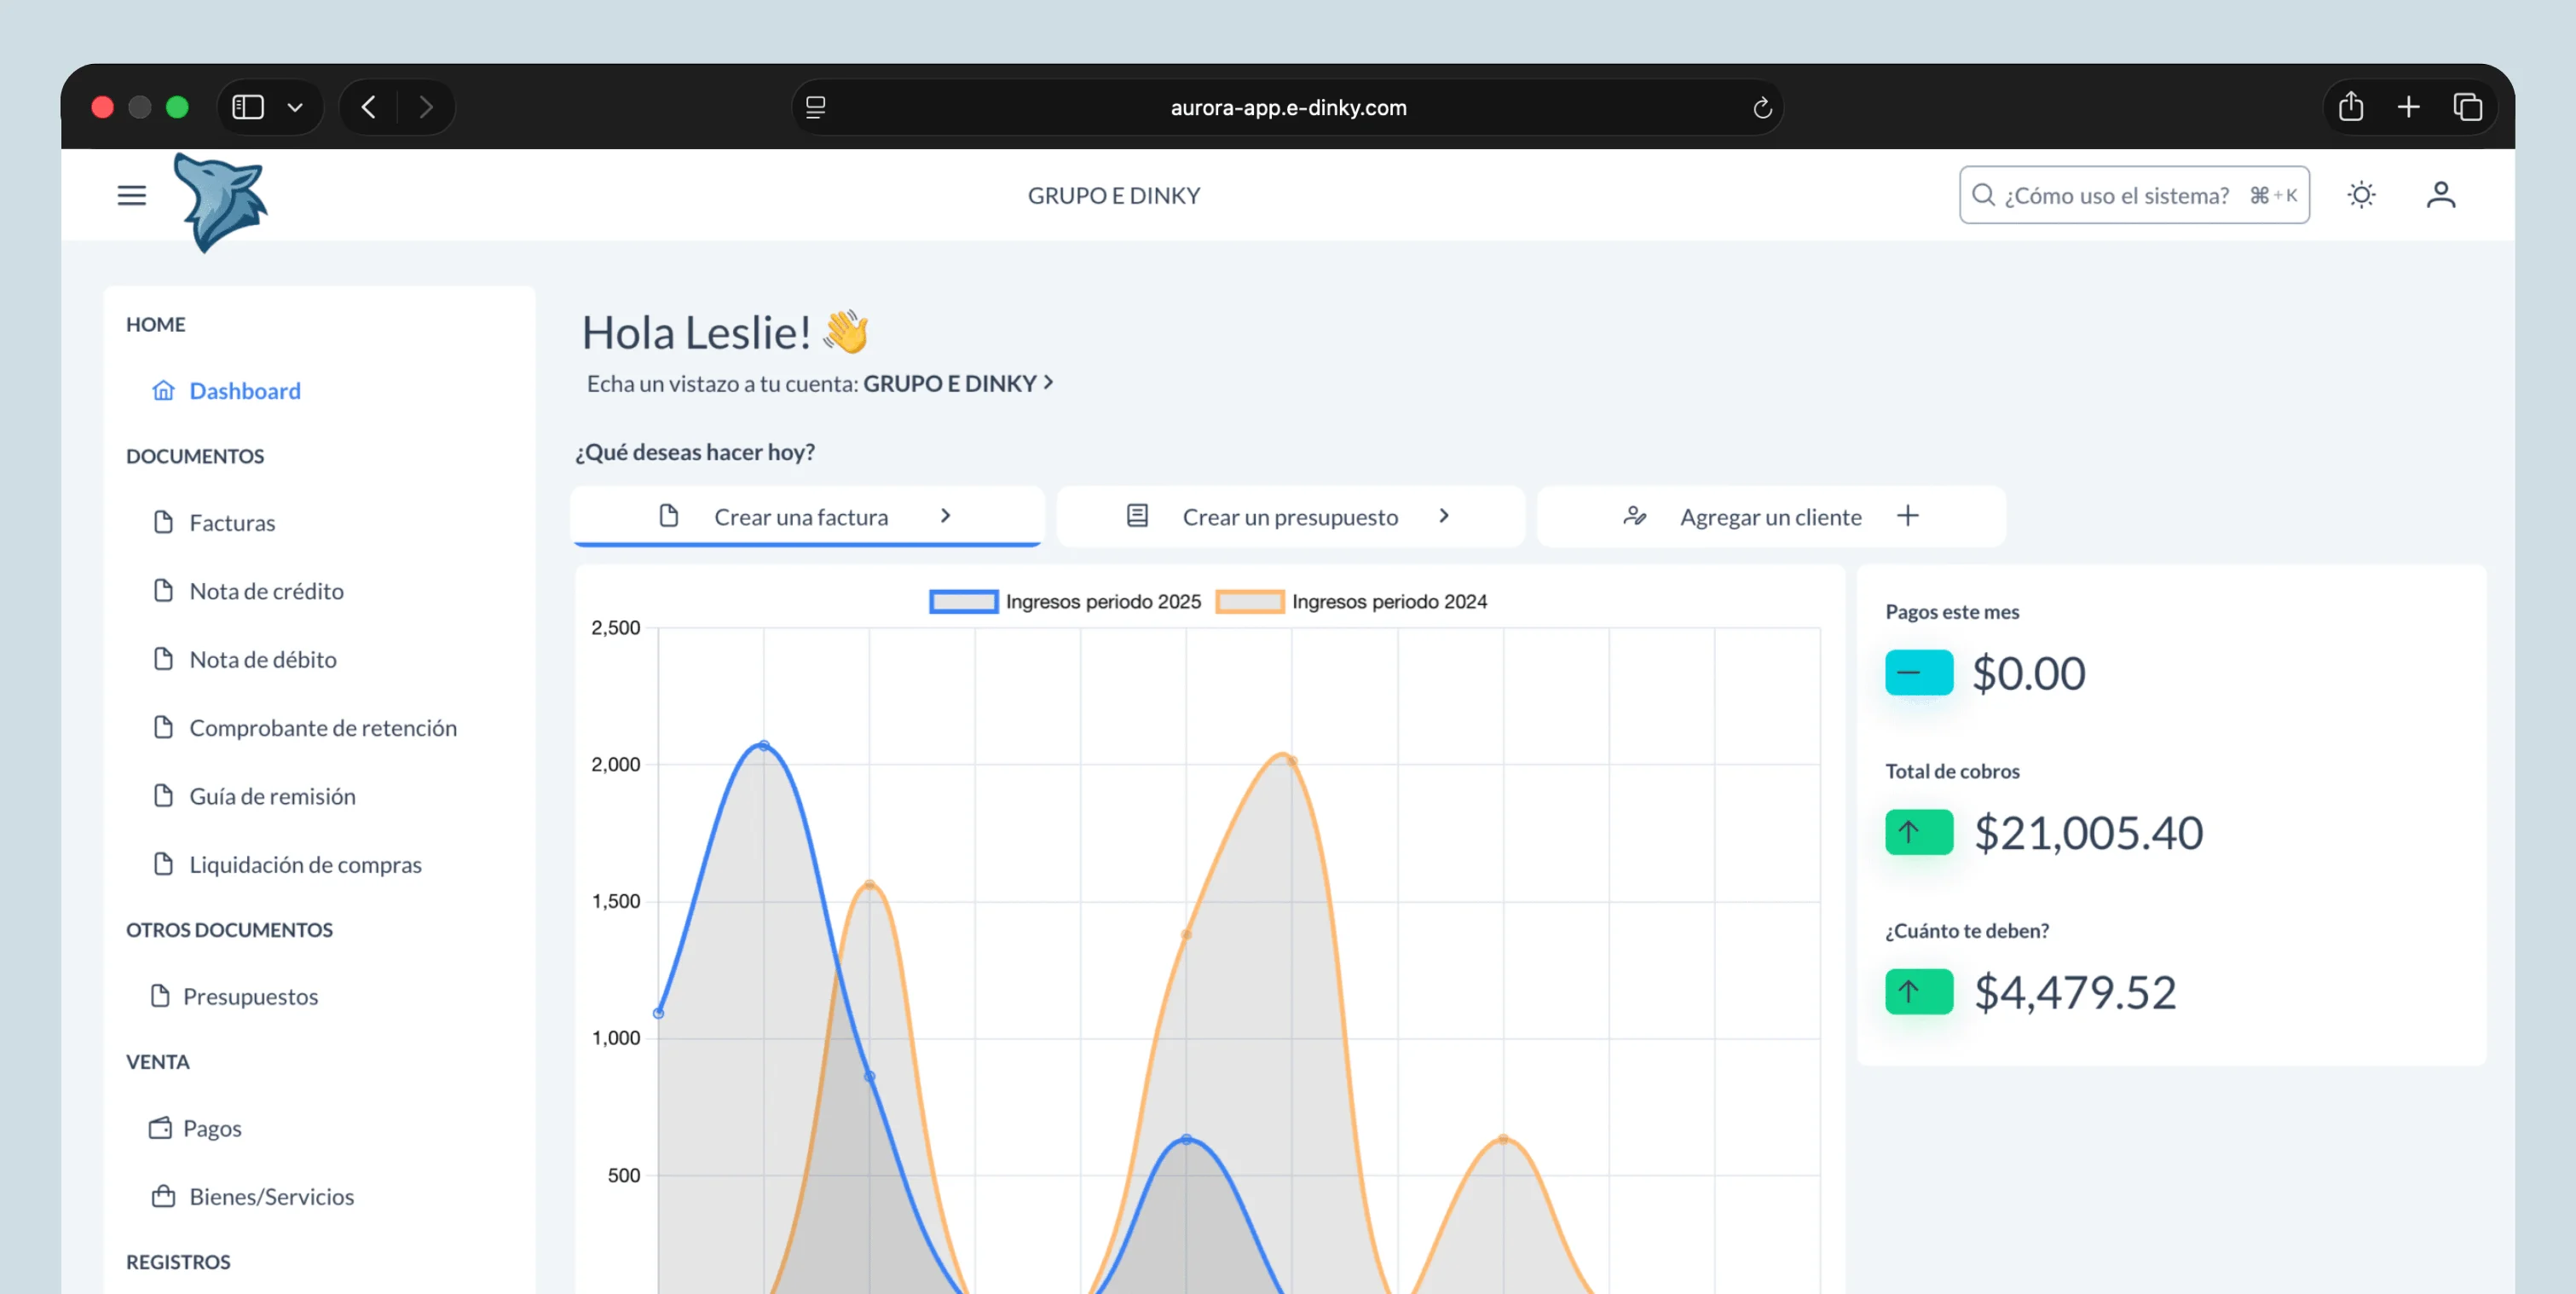Screen dimensions: 2576x1294
Task: Open the sidebar dropdown arrow in browser toolbar
Action: [x=295, y=107]
